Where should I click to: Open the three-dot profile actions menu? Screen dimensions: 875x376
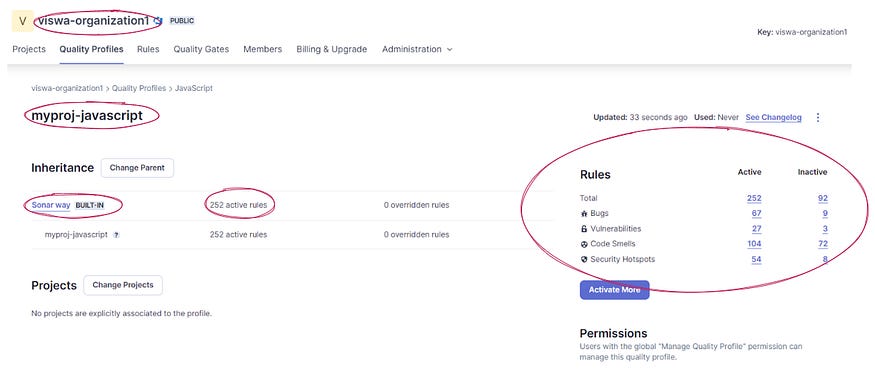818,118
